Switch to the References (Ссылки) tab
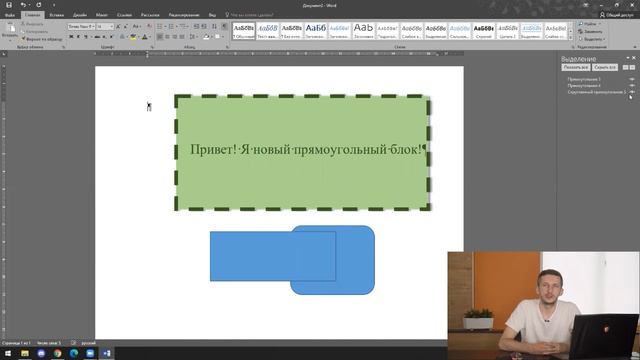This screenshot has height=360, width=640. 124,15
